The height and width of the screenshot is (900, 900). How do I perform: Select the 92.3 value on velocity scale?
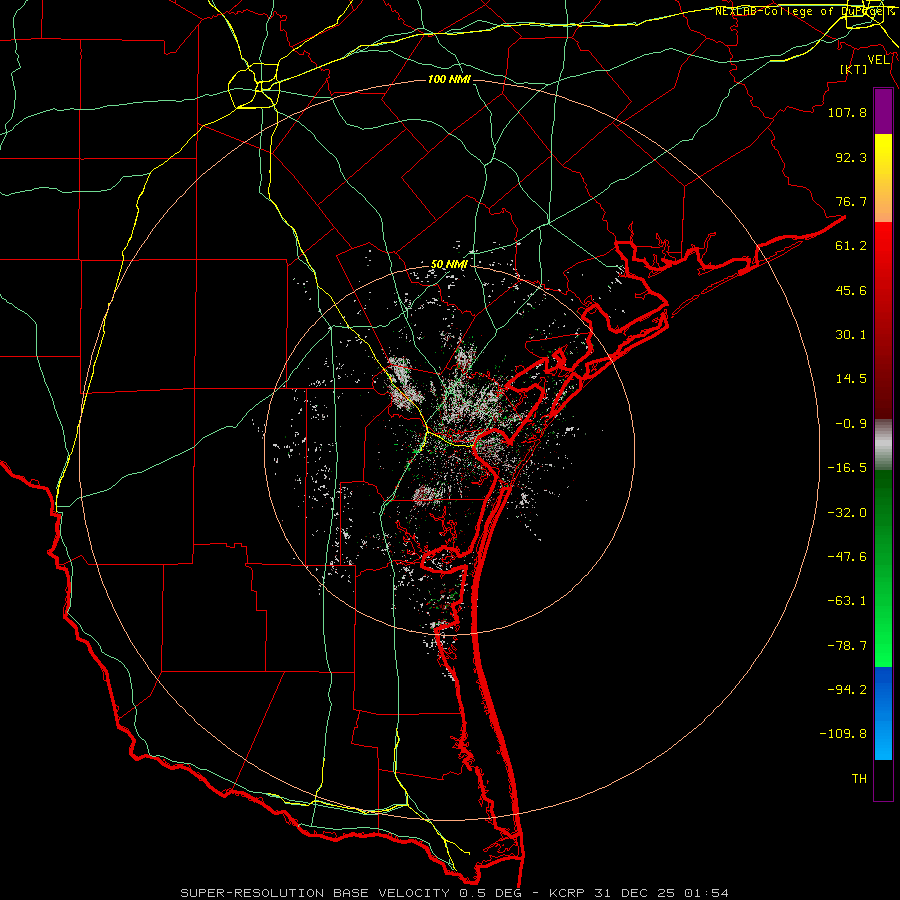pos(851,157)
